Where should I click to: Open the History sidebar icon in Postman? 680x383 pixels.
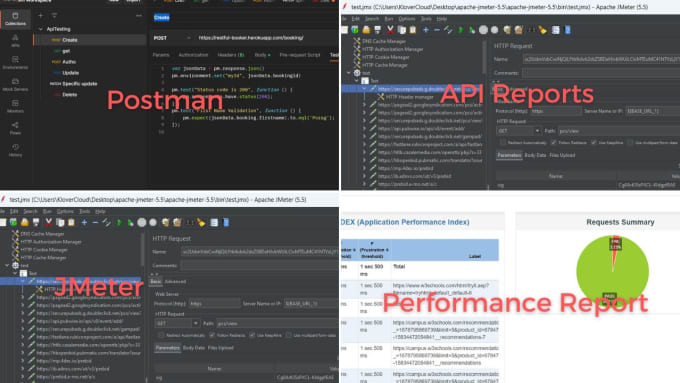click(x=15, y=150)
